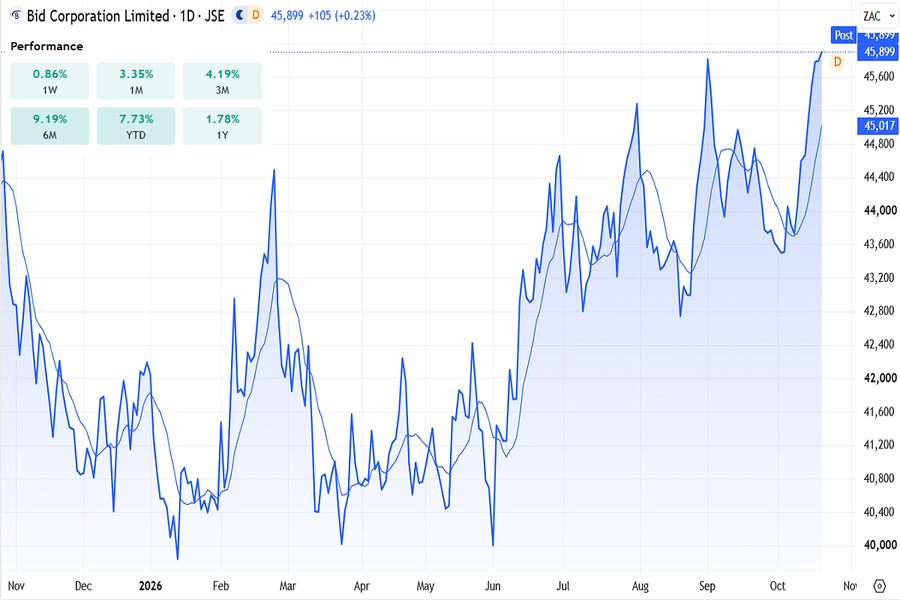Click the Dec label on the time axis
900x600 pixels.
pos(83,586)
